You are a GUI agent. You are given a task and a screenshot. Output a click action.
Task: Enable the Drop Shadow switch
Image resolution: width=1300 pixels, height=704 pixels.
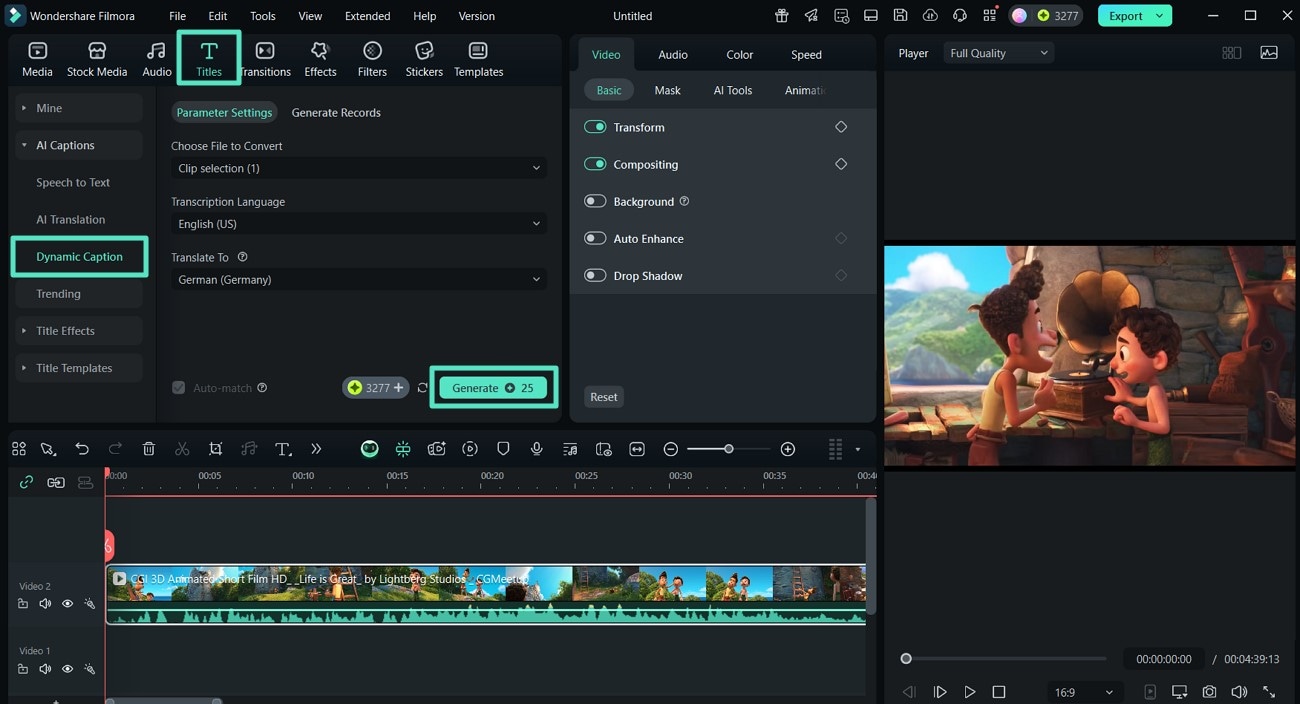click(595, 275)
